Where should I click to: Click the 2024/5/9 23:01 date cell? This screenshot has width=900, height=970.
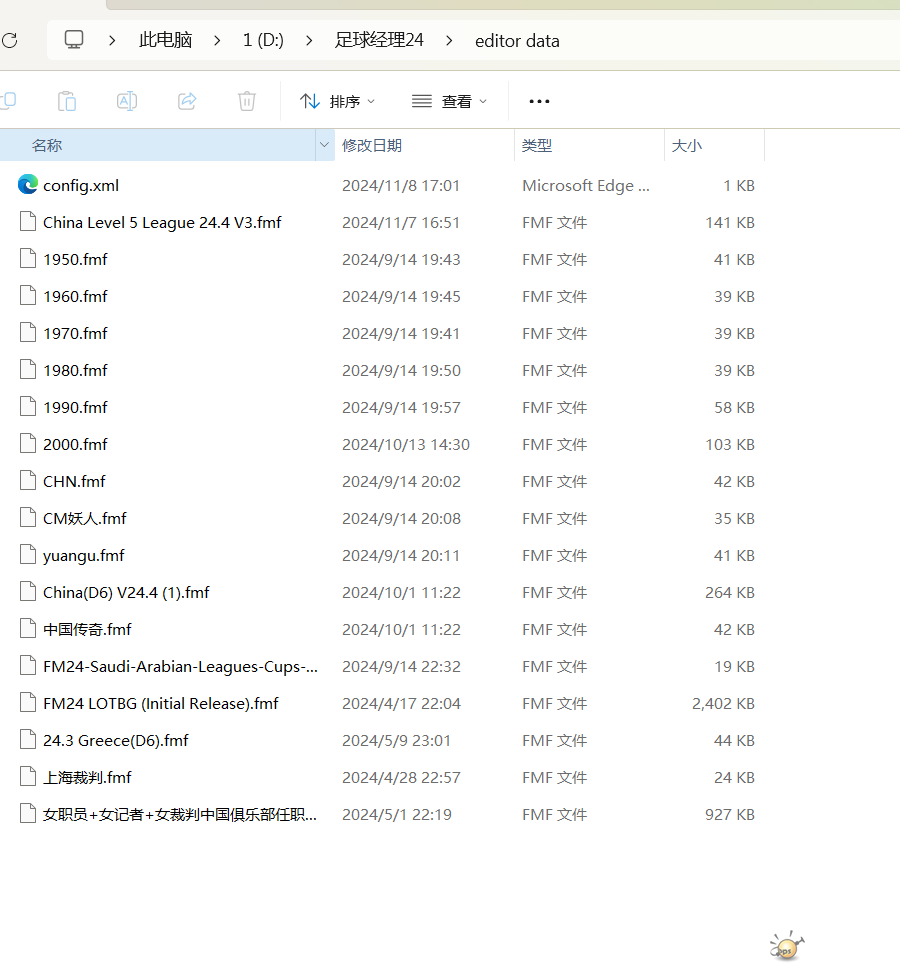coord(396,741)
